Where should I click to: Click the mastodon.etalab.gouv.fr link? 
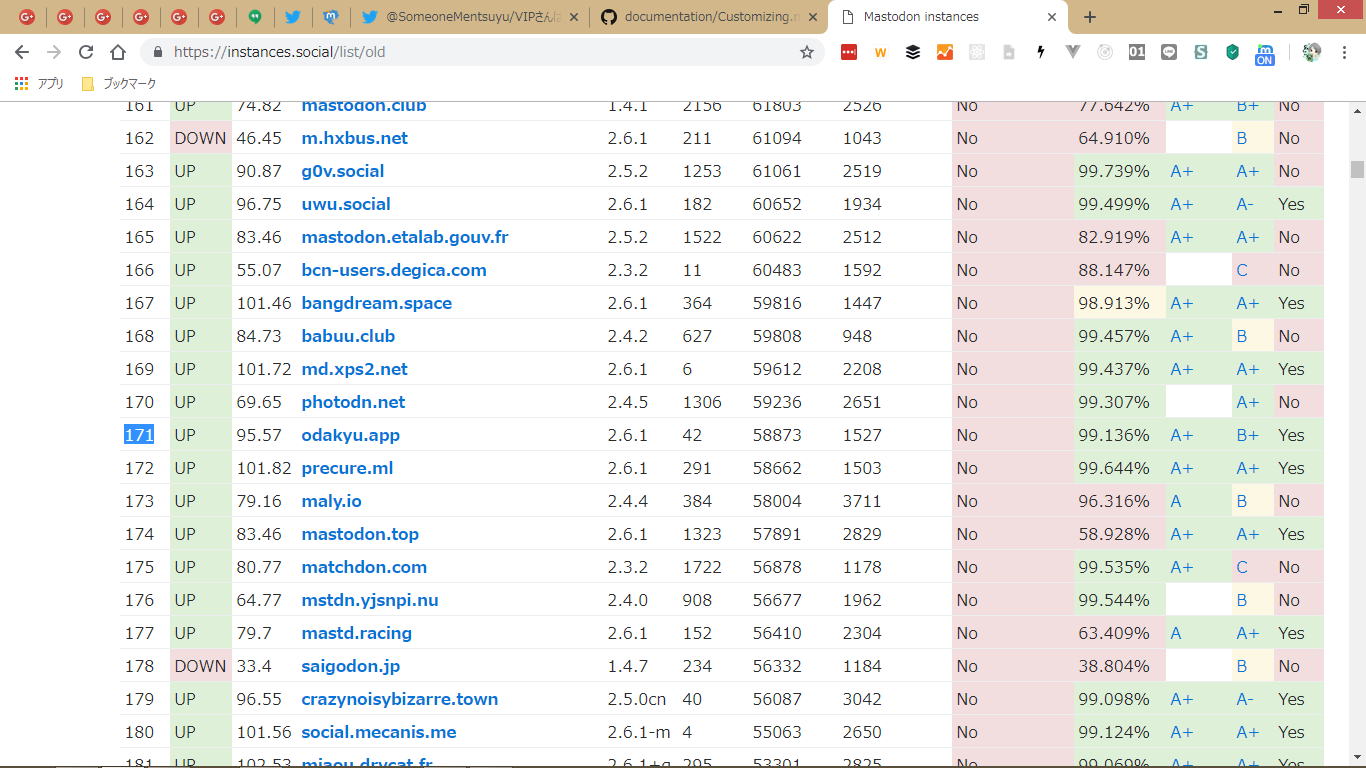pyautogui.click(x=404, y=237)
